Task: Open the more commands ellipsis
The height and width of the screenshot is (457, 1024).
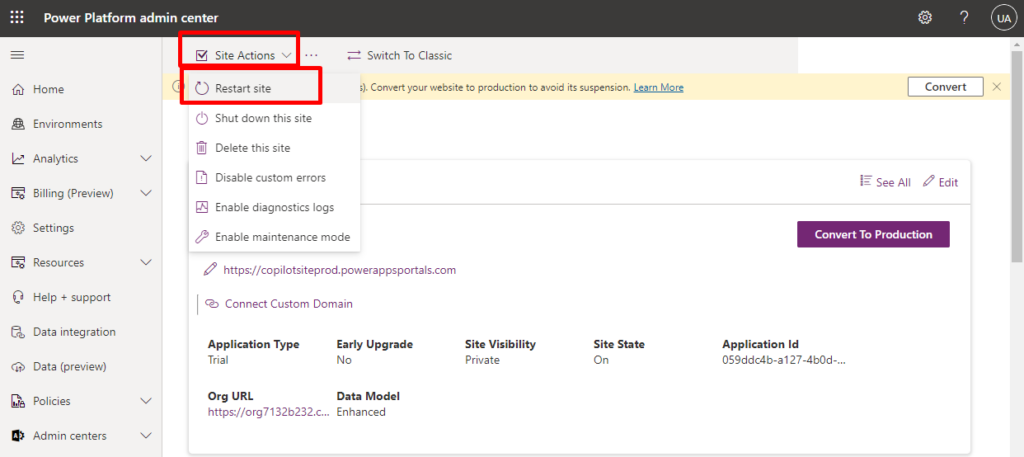Action: coord(312,55)
